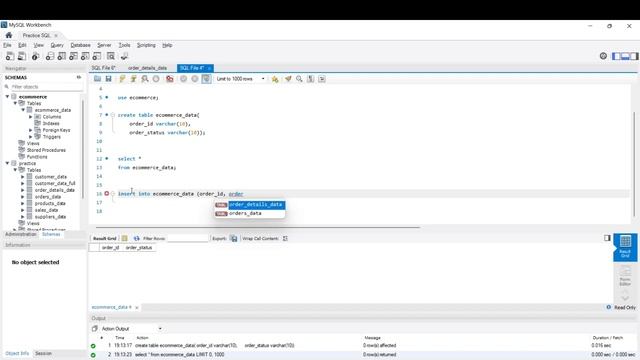Screen dimensions: 640x360
Task: Save snippet star icon
Action: click(275, 79)
